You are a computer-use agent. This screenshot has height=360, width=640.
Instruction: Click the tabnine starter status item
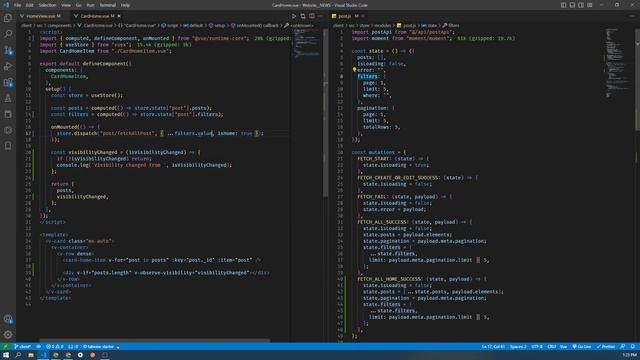coord(99,347)
